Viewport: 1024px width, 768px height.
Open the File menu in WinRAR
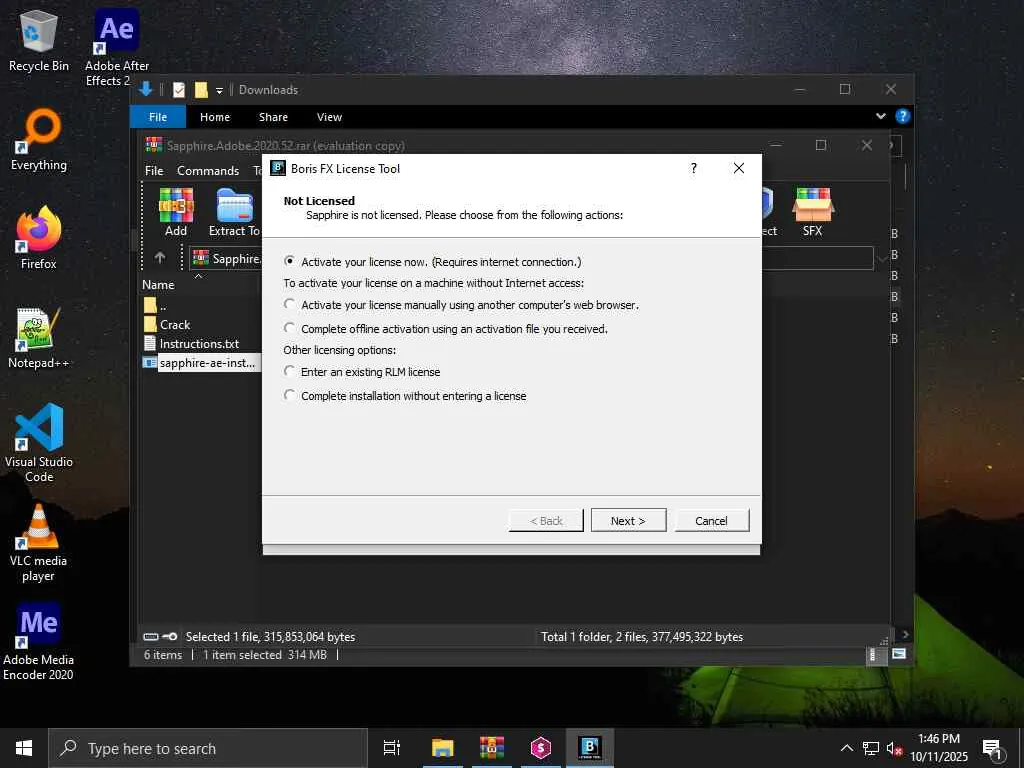click(x=154, y=170)
